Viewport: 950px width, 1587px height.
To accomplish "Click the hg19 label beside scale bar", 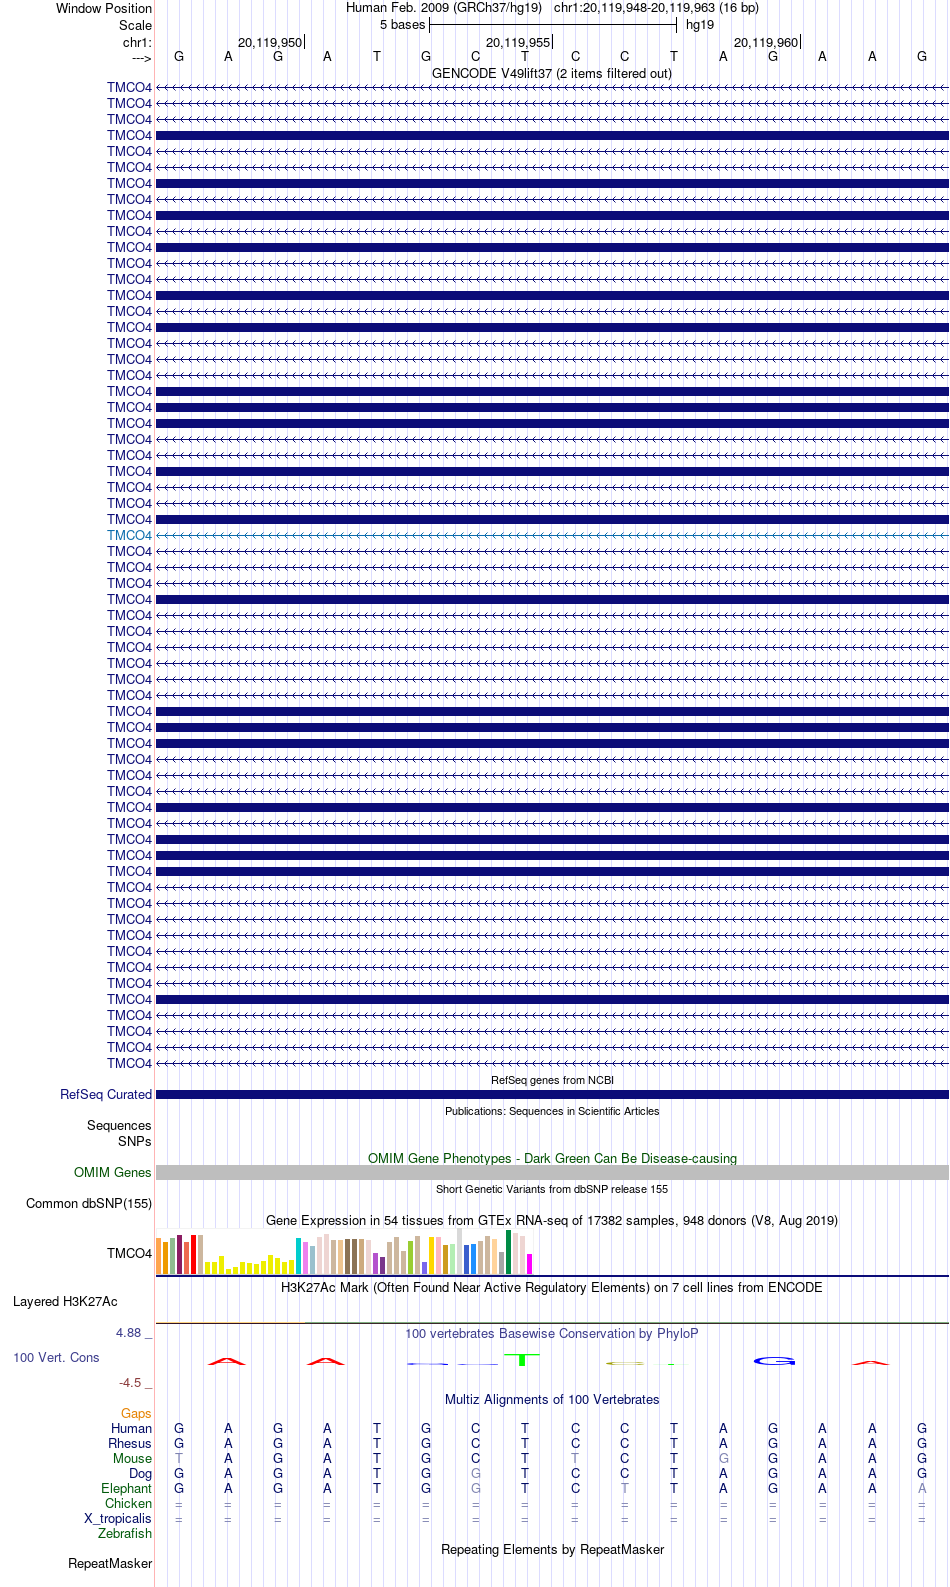I will (x=700, y=25).
